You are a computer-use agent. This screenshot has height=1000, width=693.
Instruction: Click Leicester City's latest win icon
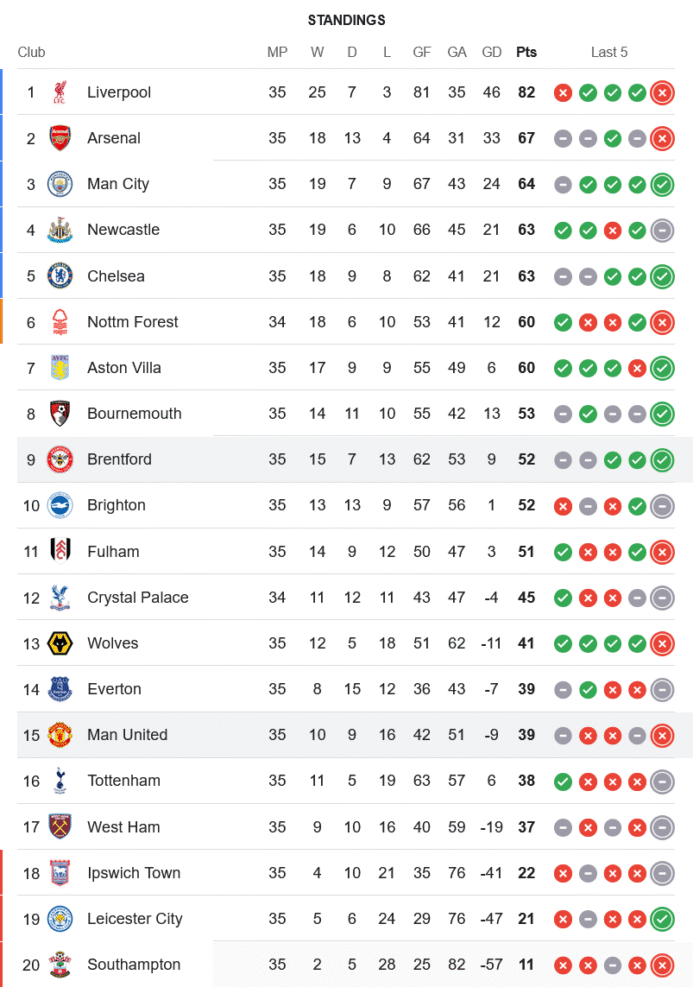point(661,919)
